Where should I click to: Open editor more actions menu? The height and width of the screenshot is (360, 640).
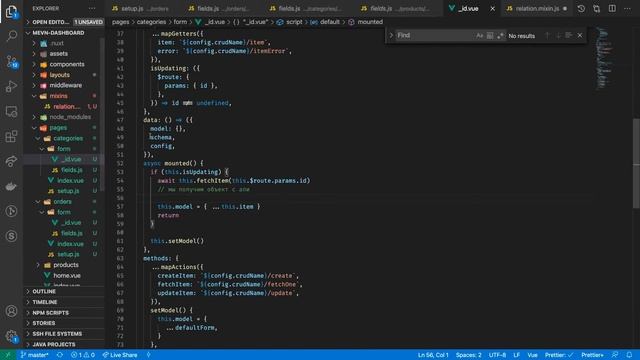627,8
